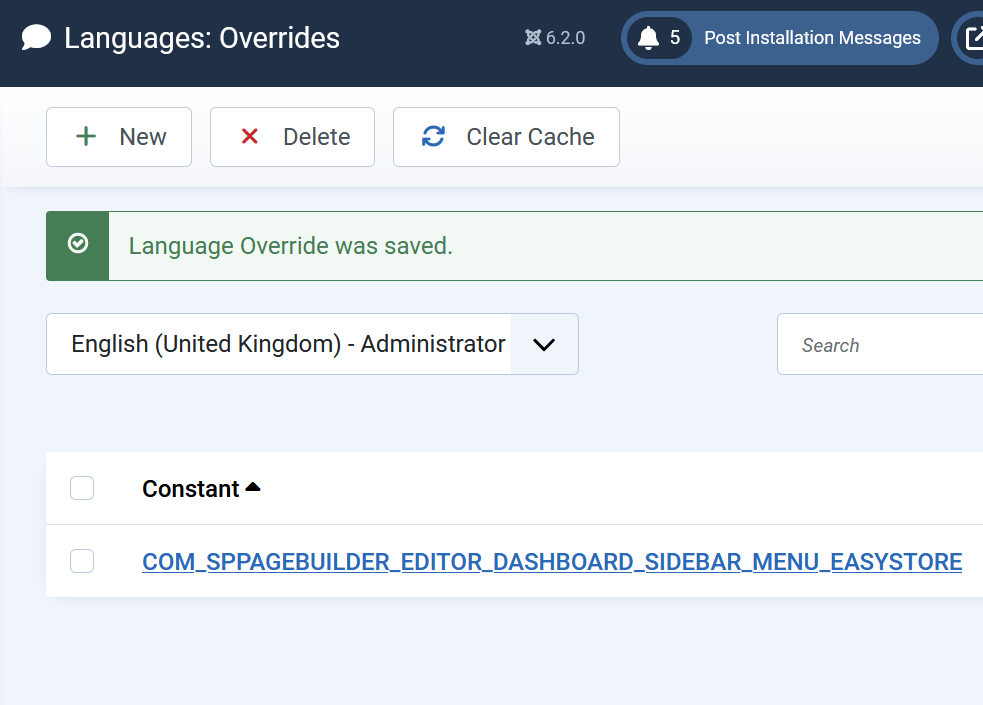Click the notifications bell icon
This screenshot has width=983, height=705.
[648, 38]
